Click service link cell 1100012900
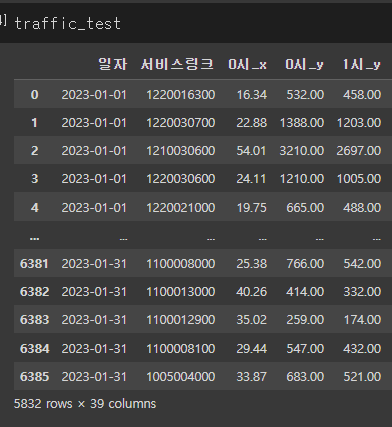 click(x=181, y=320)
